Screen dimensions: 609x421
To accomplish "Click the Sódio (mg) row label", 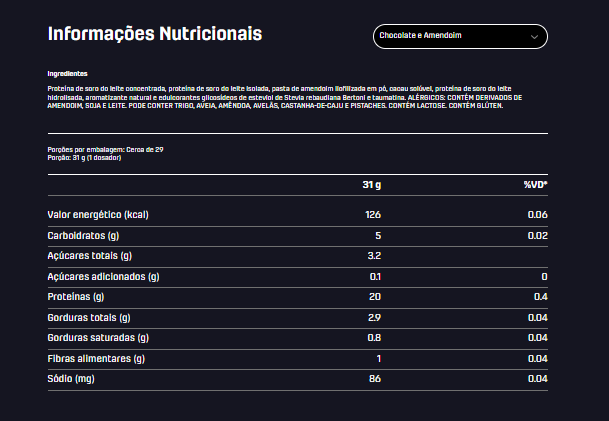I will (73, 379).
